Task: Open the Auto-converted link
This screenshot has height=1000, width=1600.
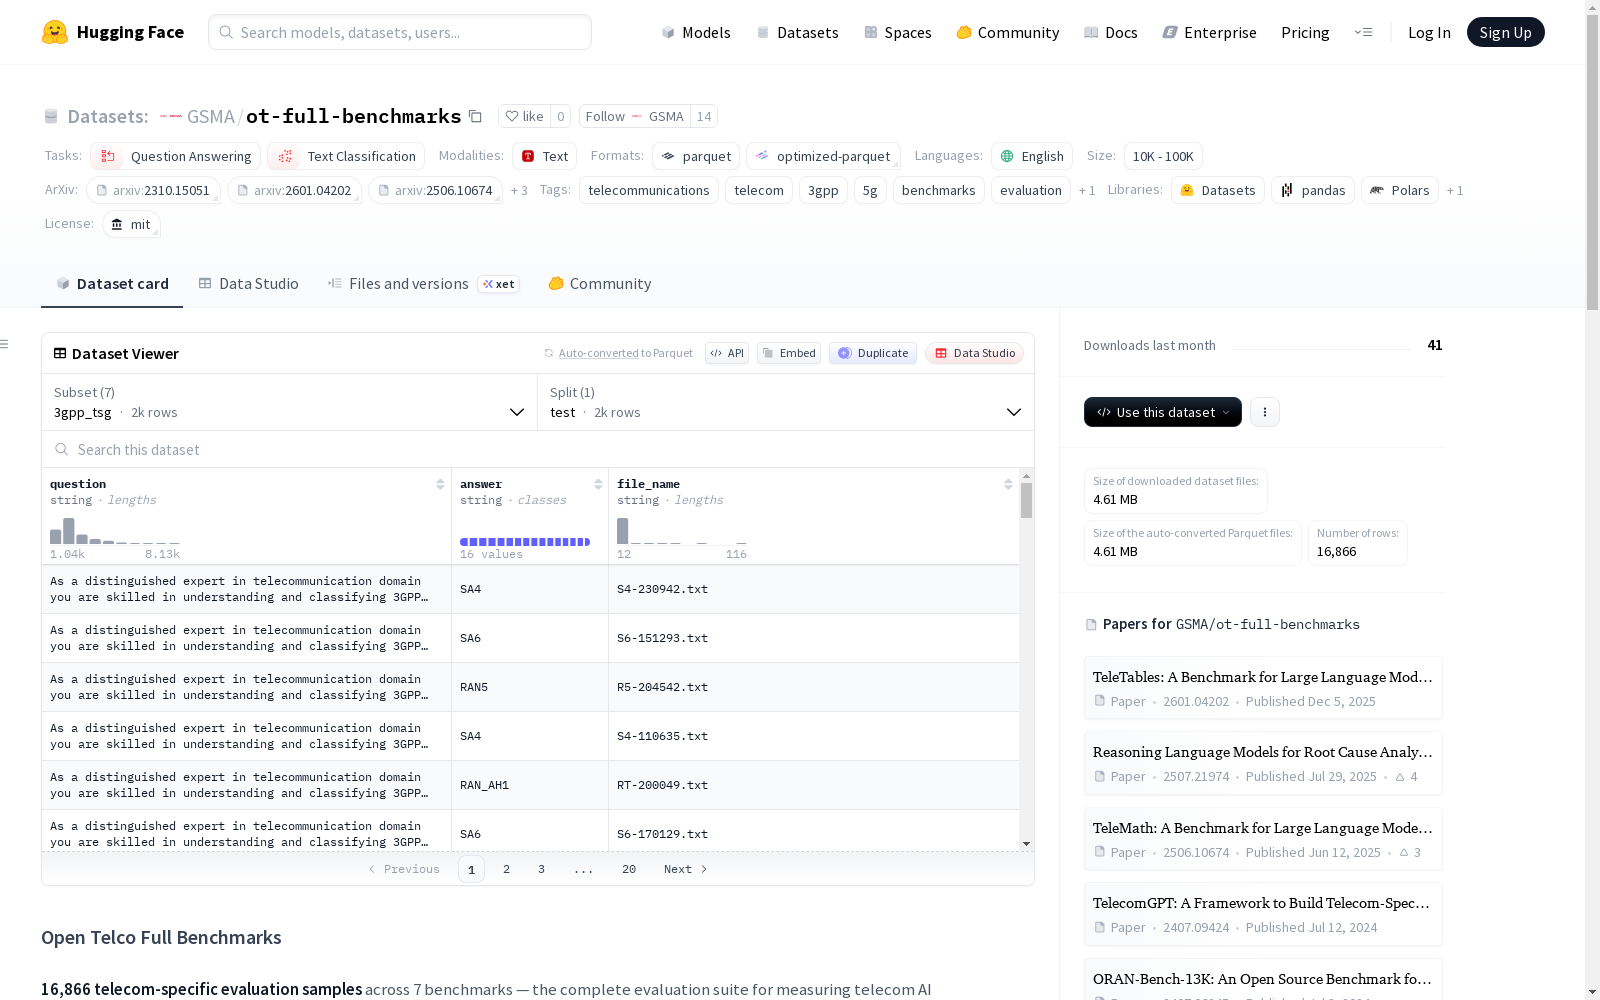Action: point(599,353)
